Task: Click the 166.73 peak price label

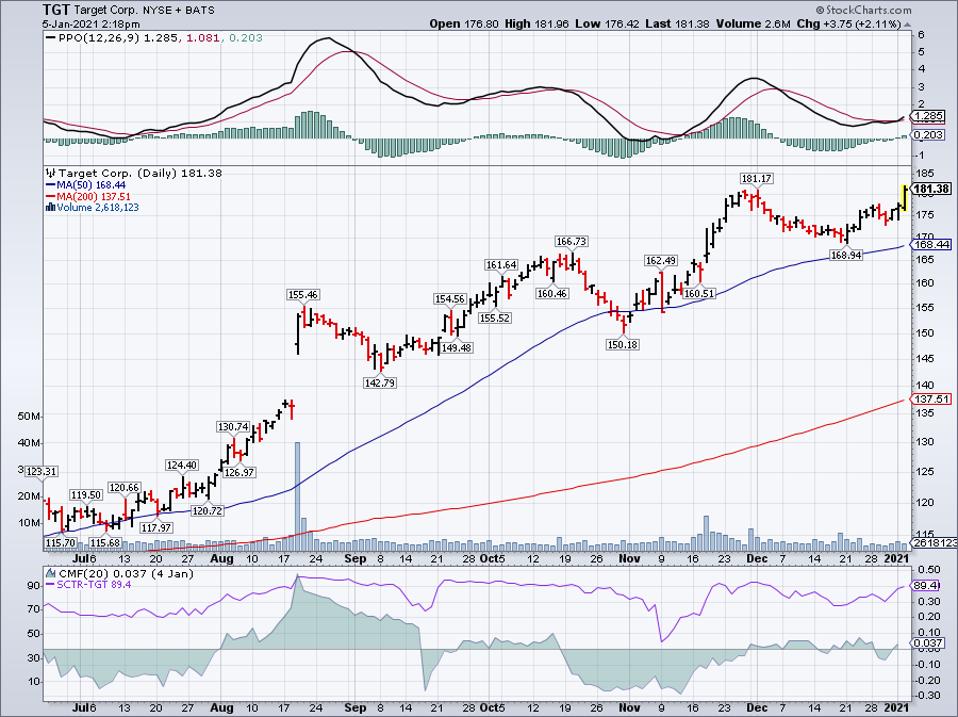Action: click(x=571, y=241)
